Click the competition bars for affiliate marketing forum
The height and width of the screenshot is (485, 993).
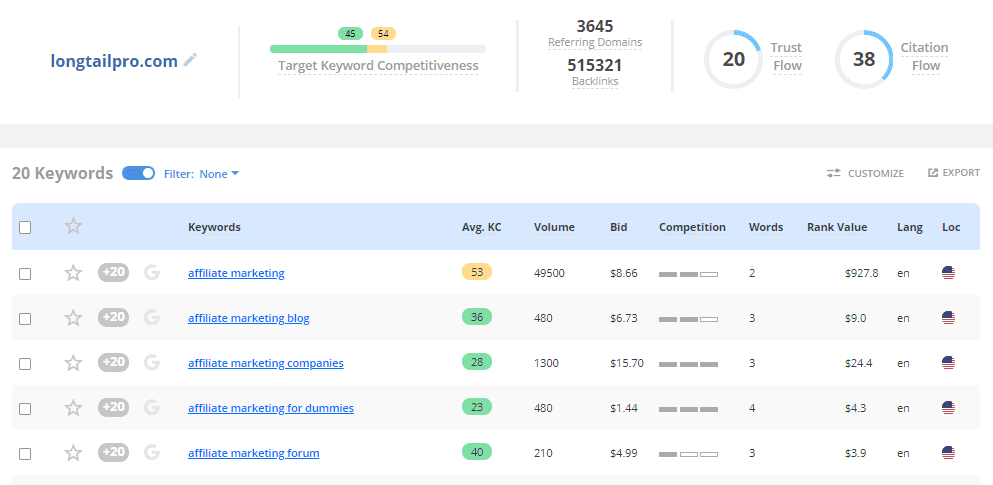click(x=688, y=454)
